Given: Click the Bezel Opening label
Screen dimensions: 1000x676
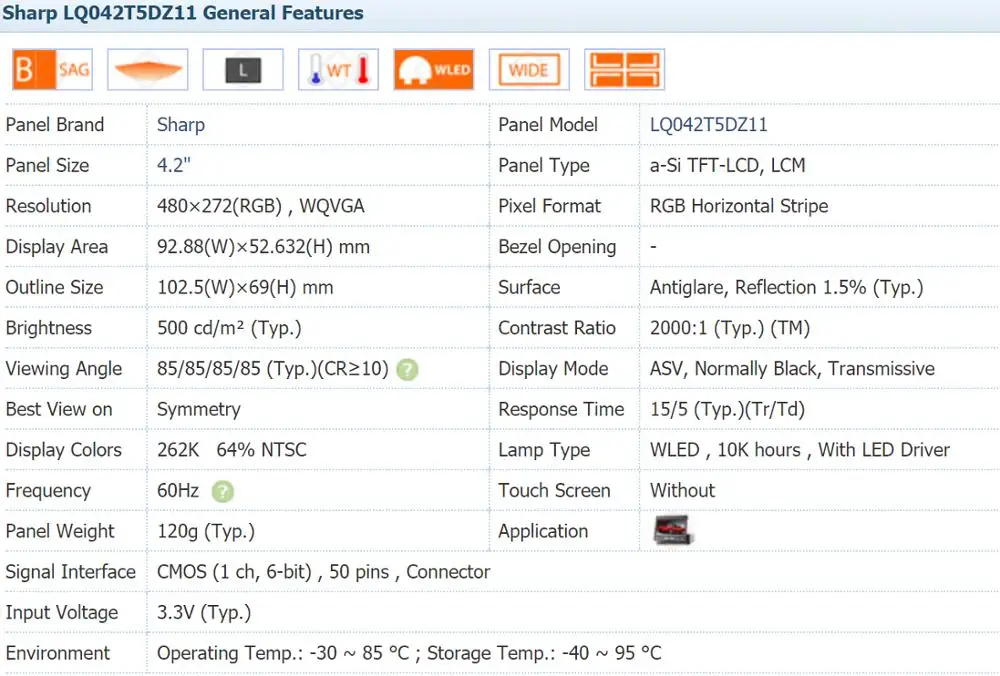Looking at the screenshot, I should (x=557, y=247).
